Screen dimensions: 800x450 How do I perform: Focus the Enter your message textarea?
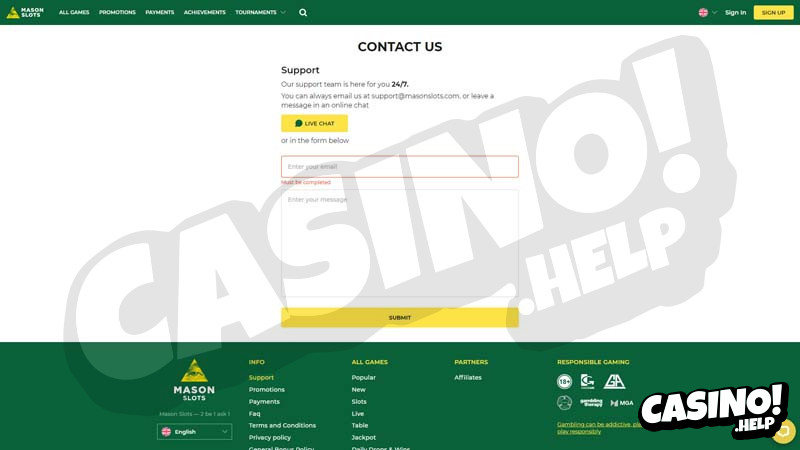pos(400,243)
